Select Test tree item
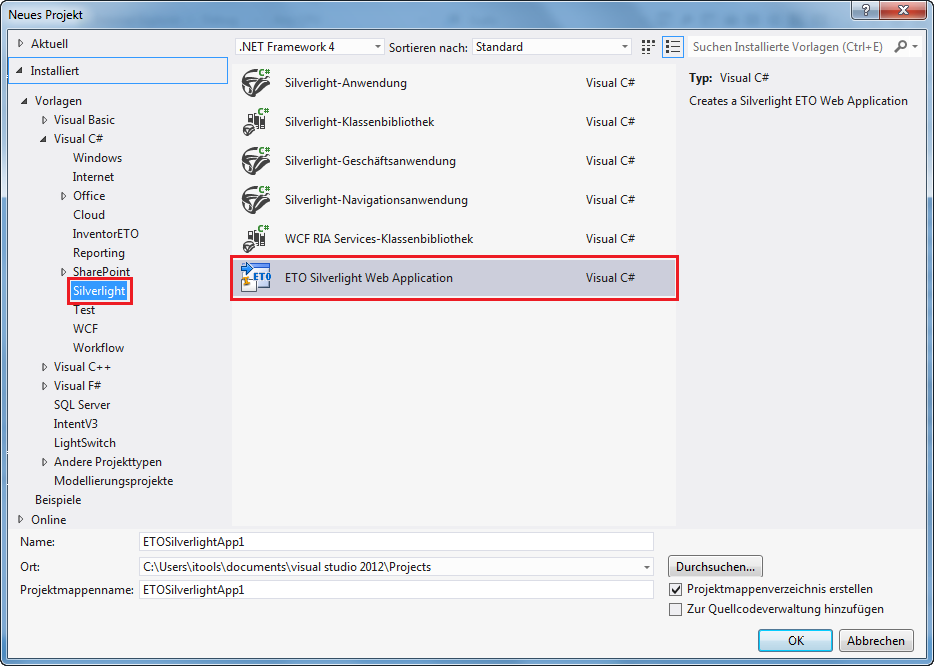 [84, 310]
